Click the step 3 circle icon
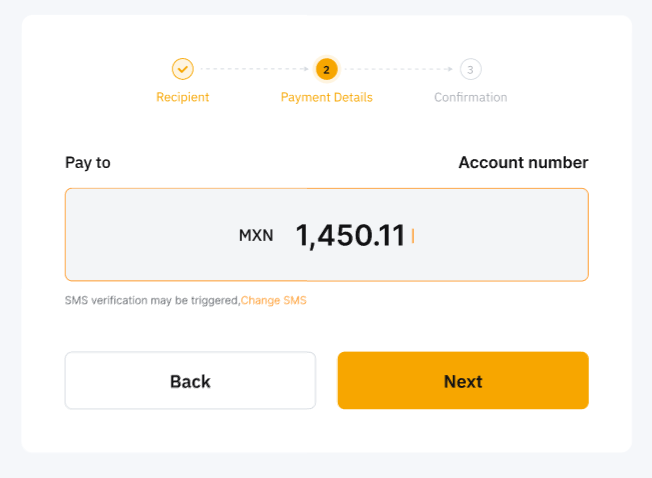Screen dimensions: 652x478 (x=470, y=69)
